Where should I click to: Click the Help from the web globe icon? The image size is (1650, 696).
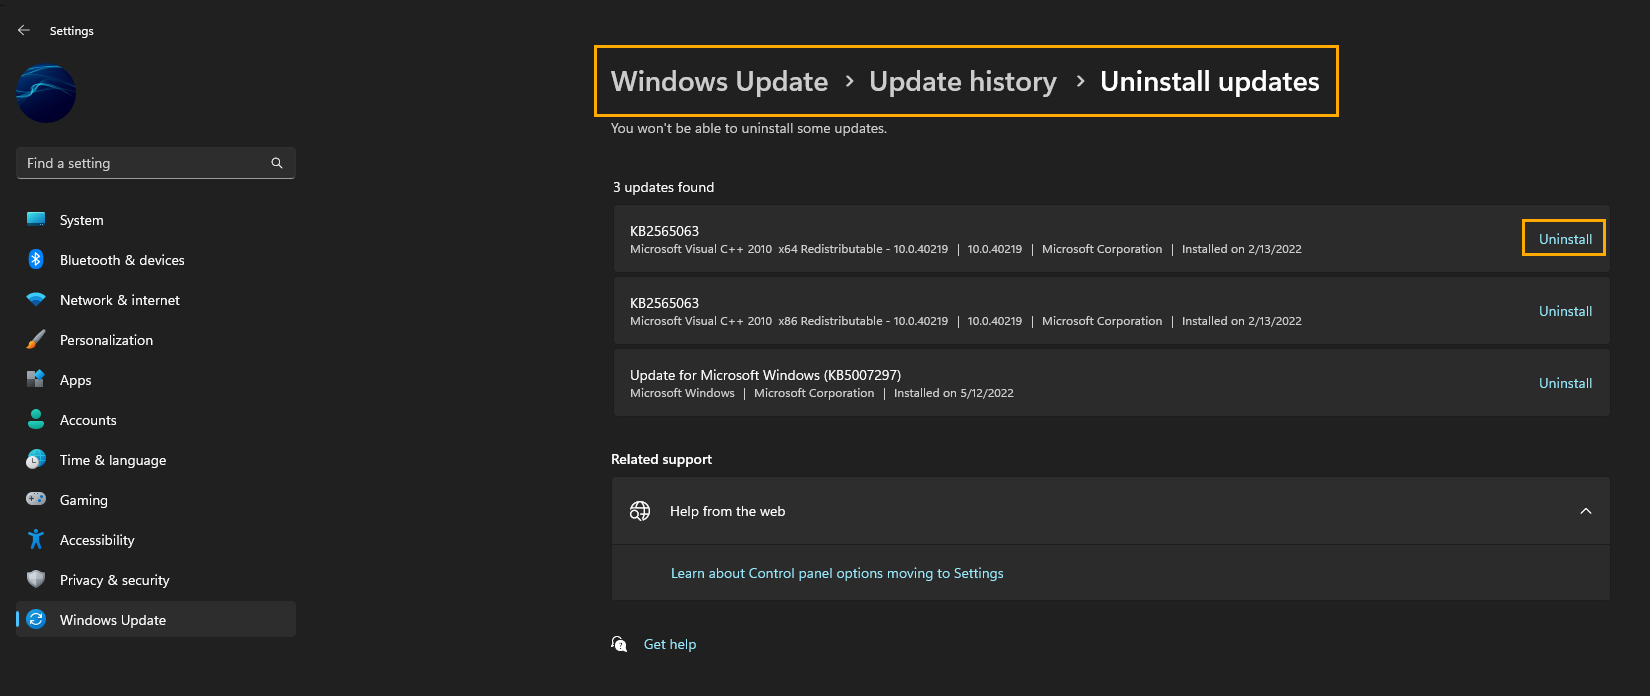[x=640, y=511]
